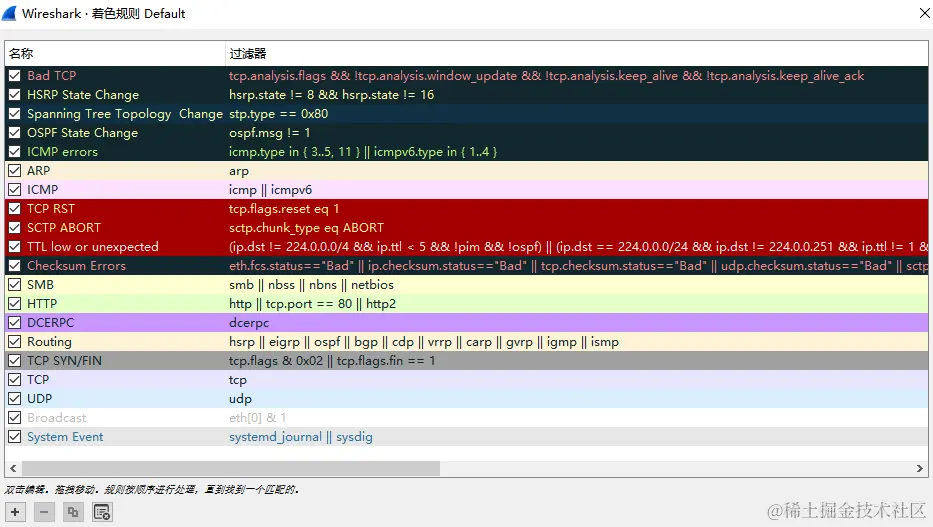Click filter 'ospf.msg != 1'

click(x=270, y=133)
